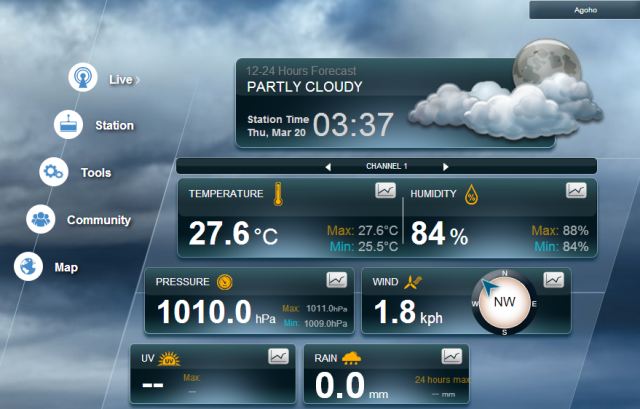Open the rain history graph icon

452,356
